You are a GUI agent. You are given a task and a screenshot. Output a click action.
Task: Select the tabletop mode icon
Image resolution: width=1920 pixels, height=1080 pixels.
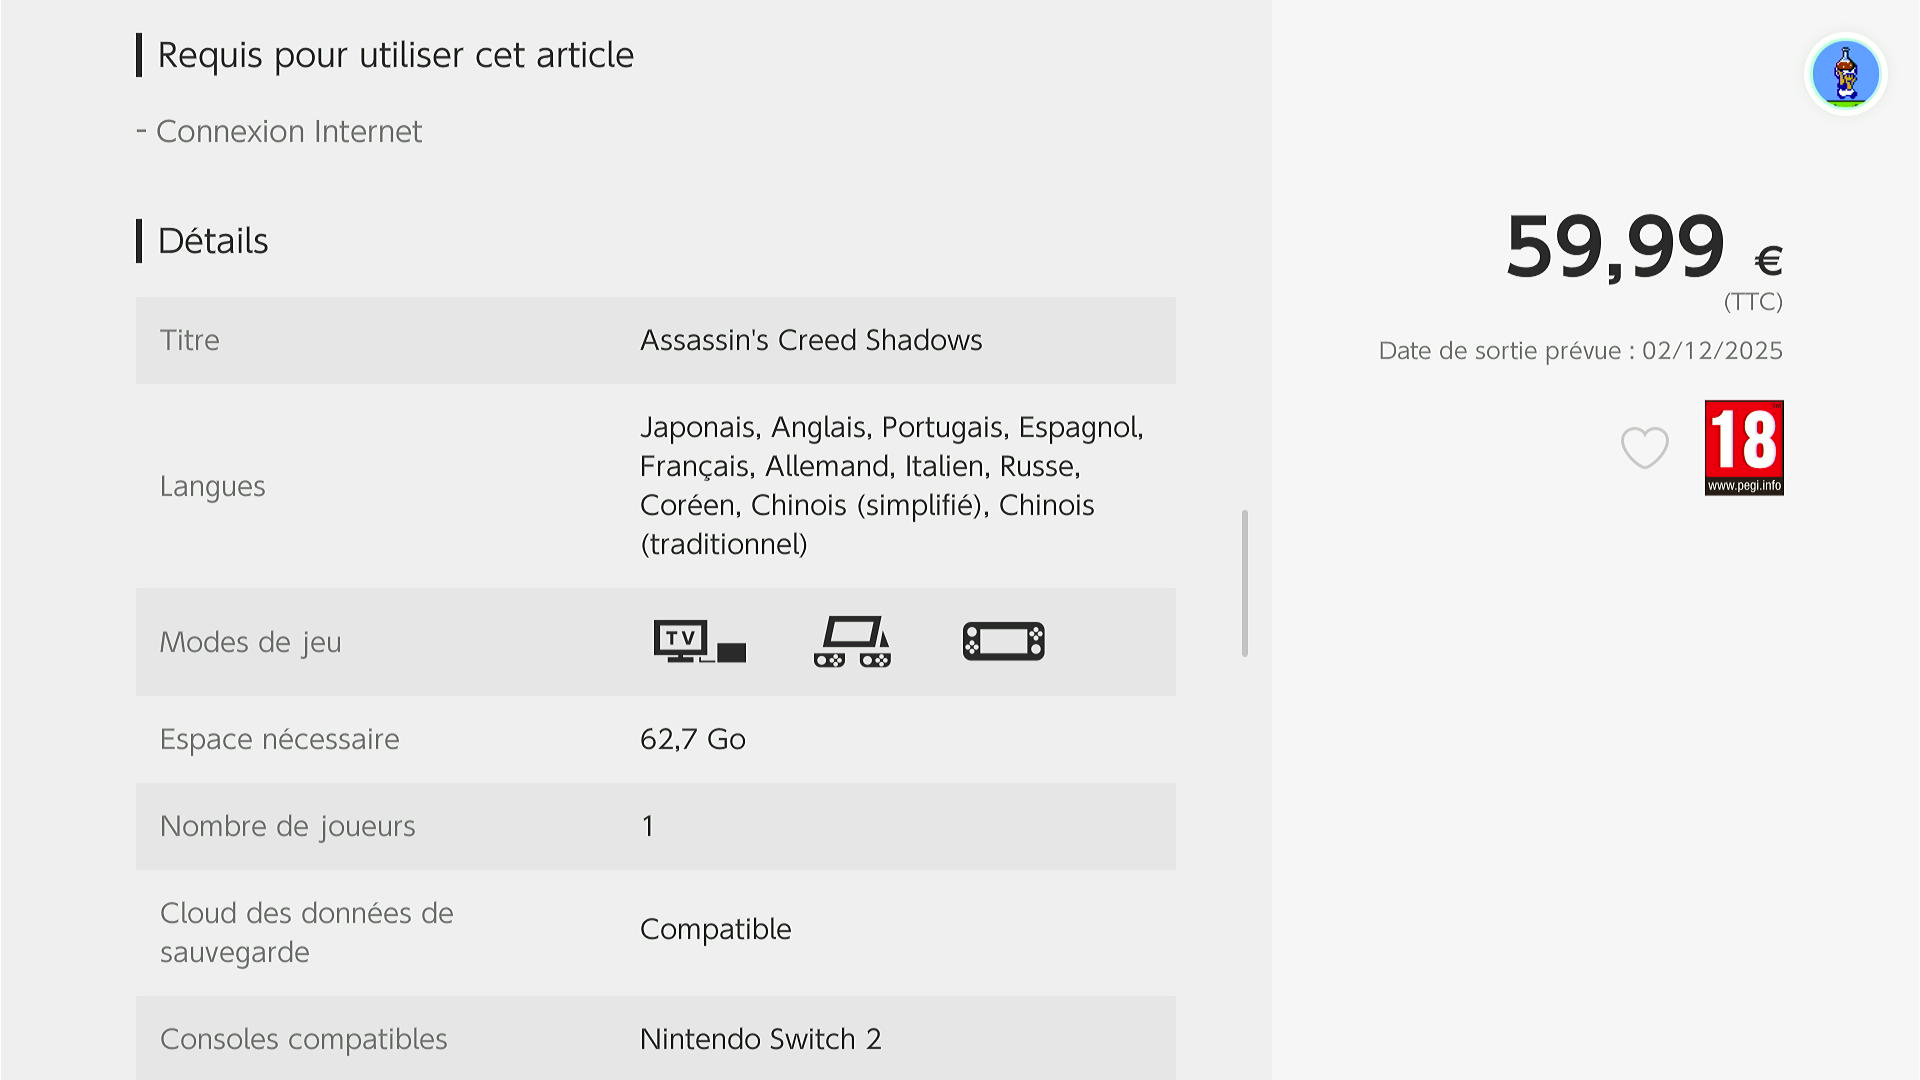click(852, 641)
